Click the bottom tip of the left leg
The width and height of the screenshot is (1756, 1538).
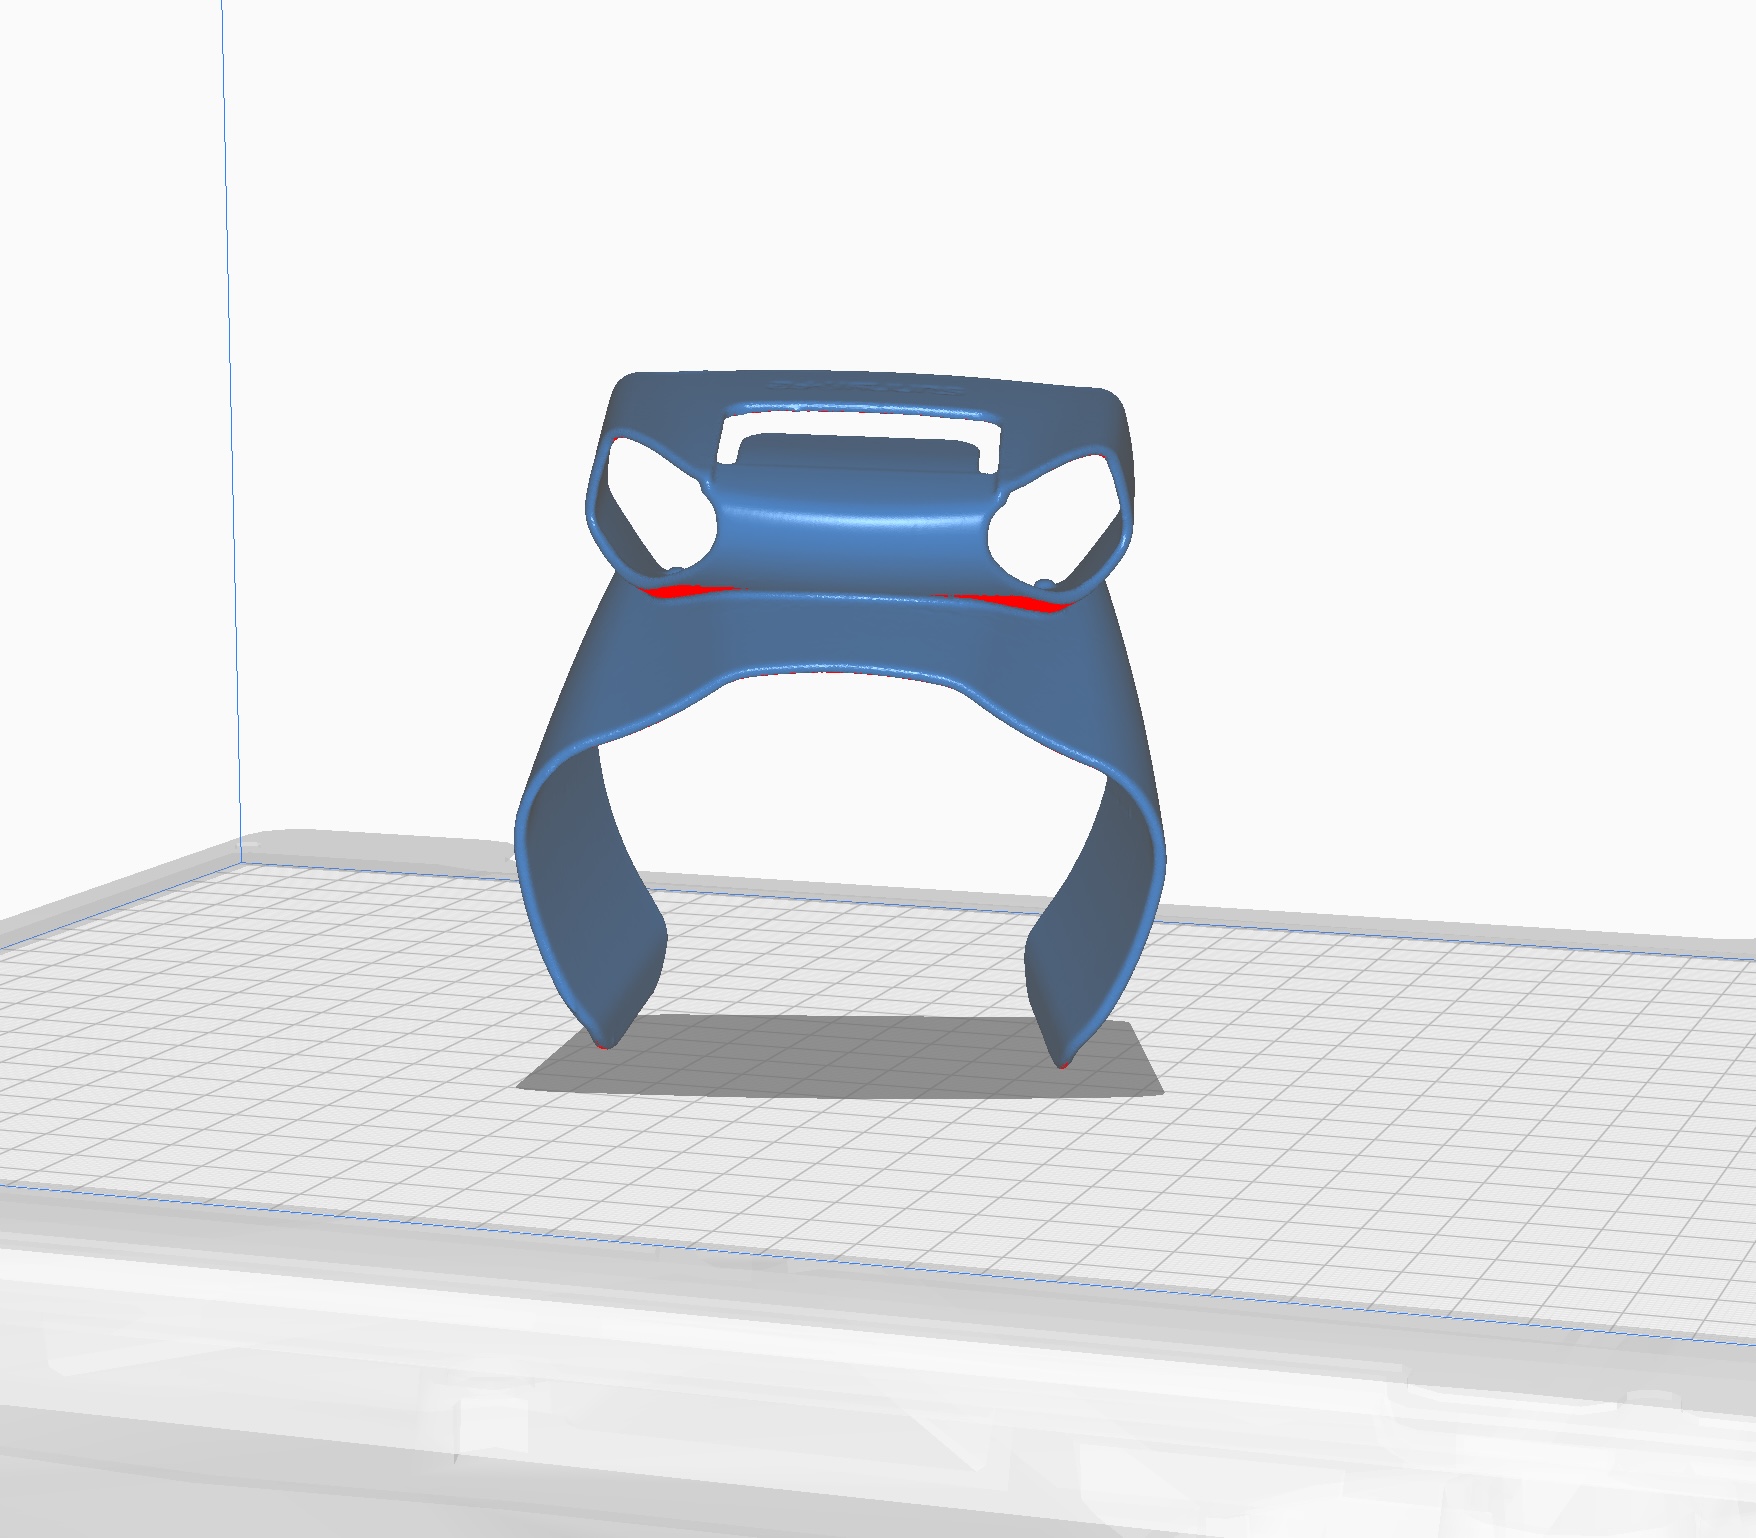[602, 1043]
